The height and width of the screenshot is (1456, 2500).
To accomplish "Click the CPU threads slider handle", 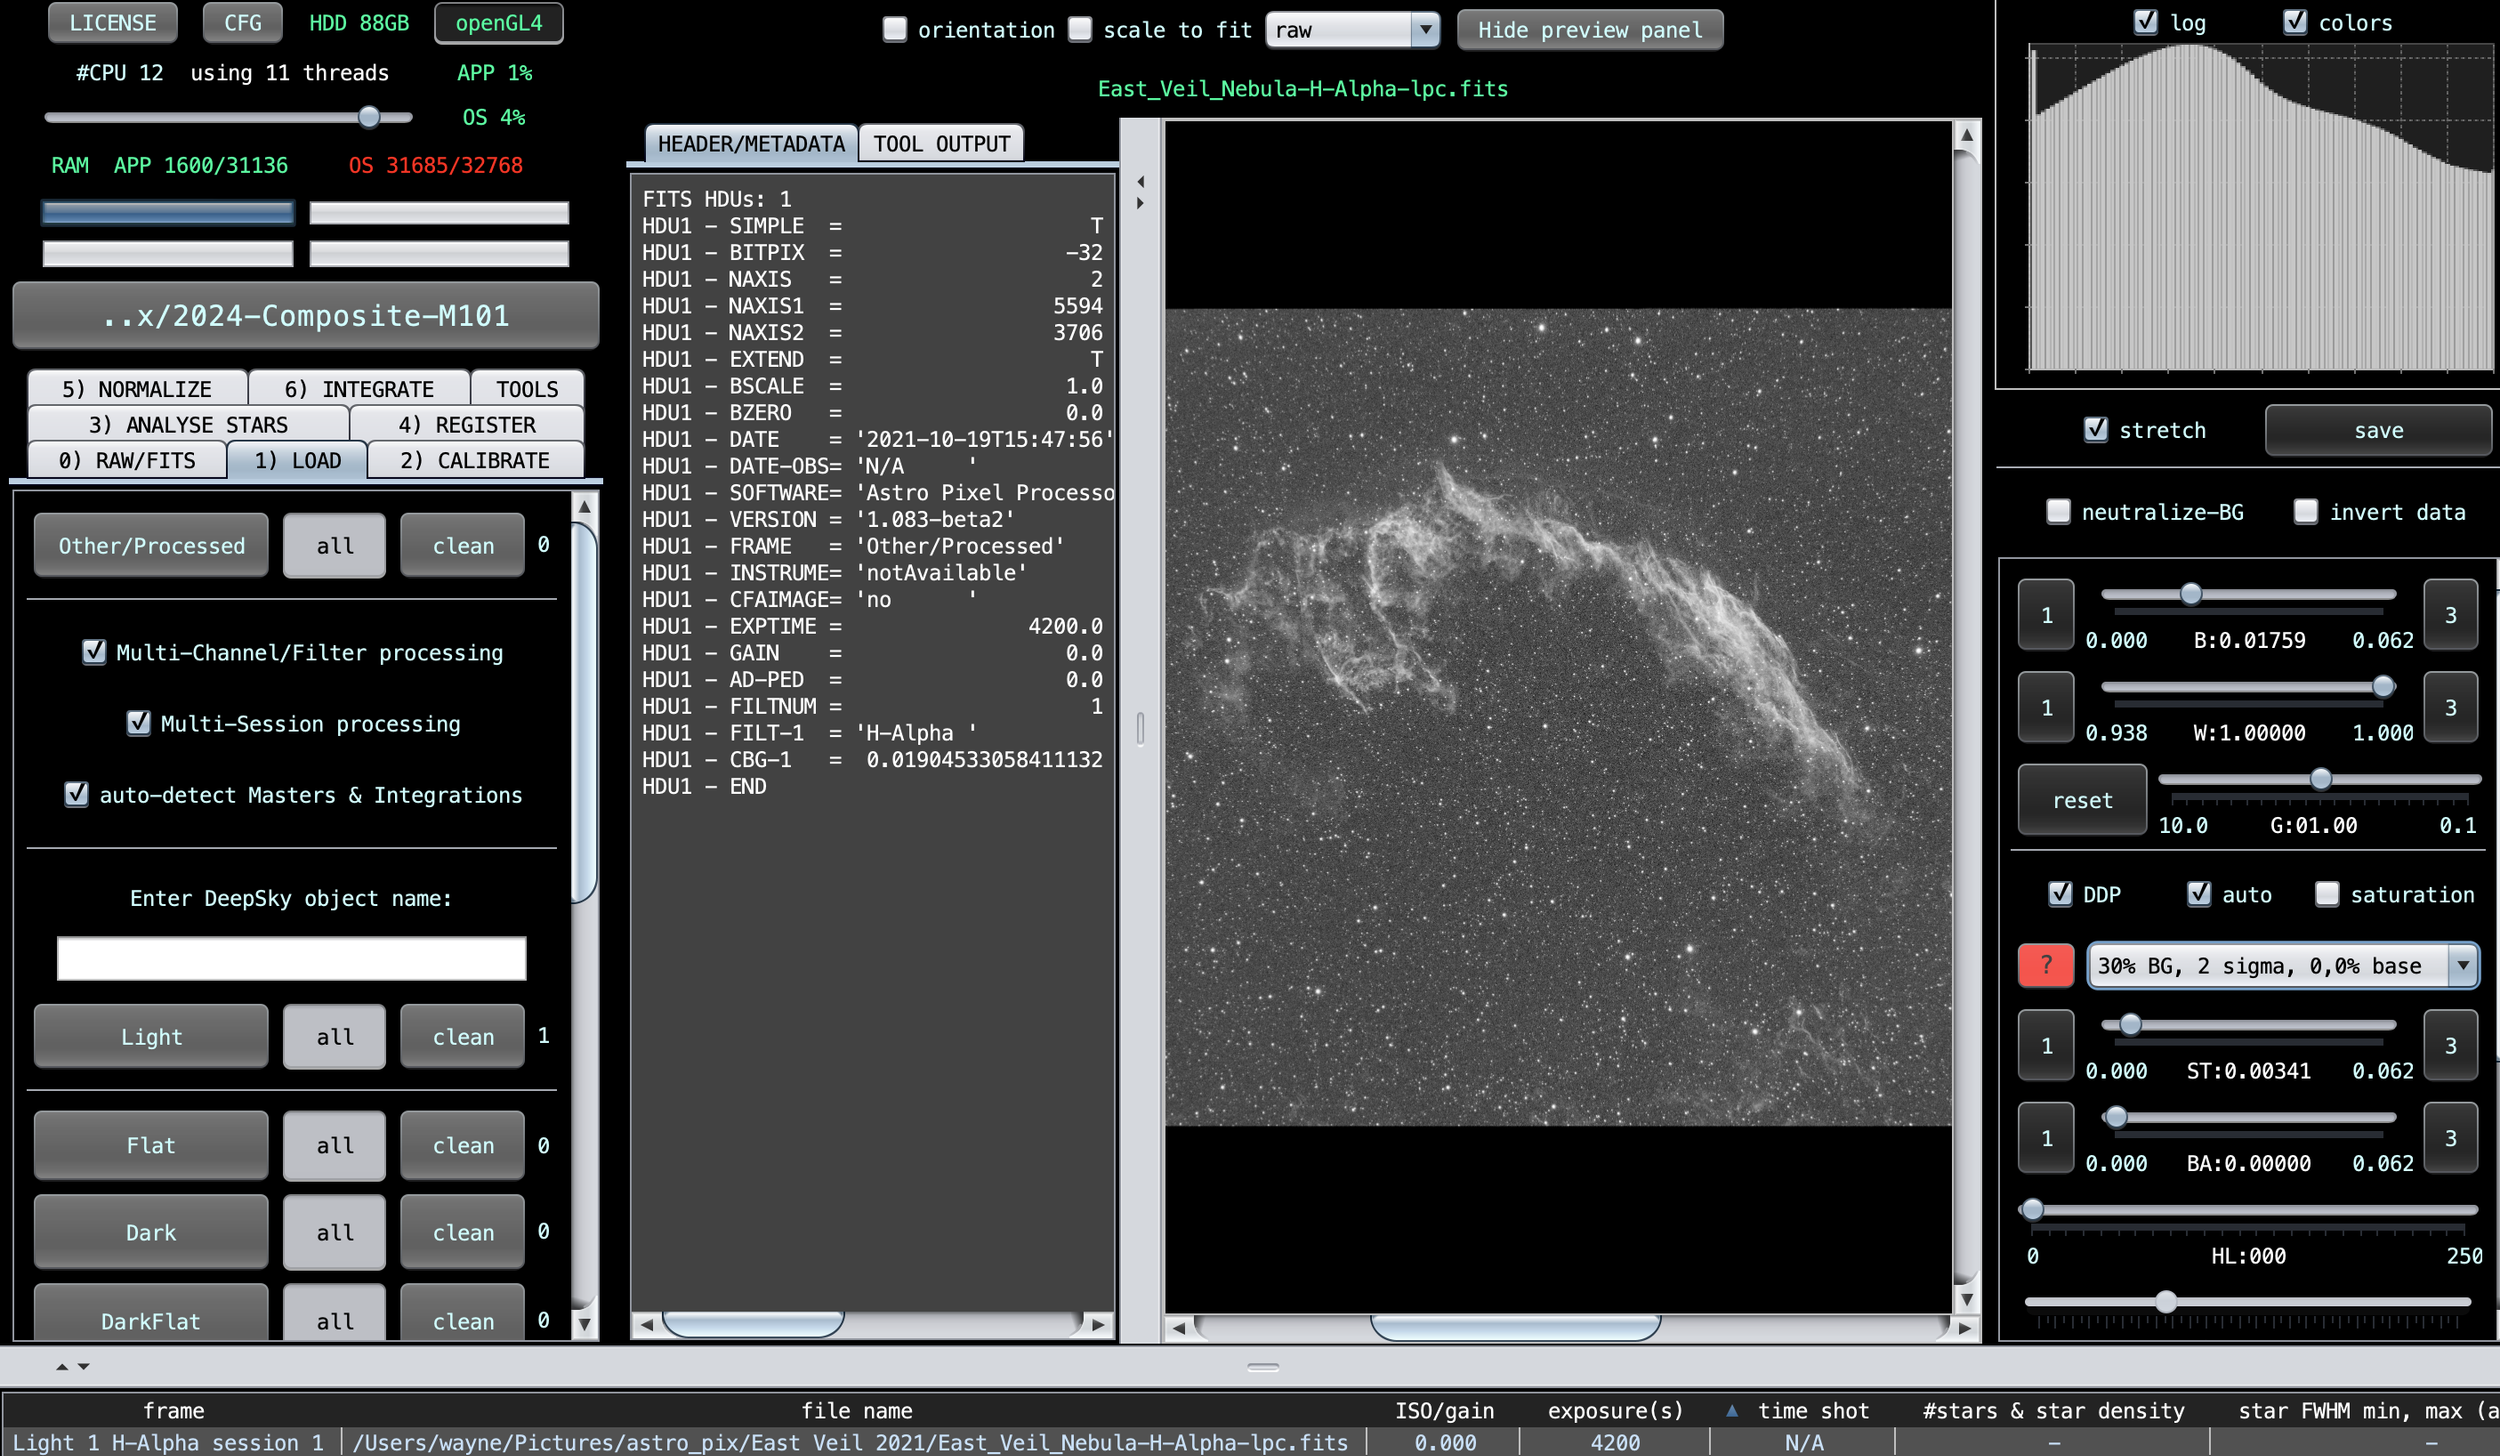I will click(369, 117).
